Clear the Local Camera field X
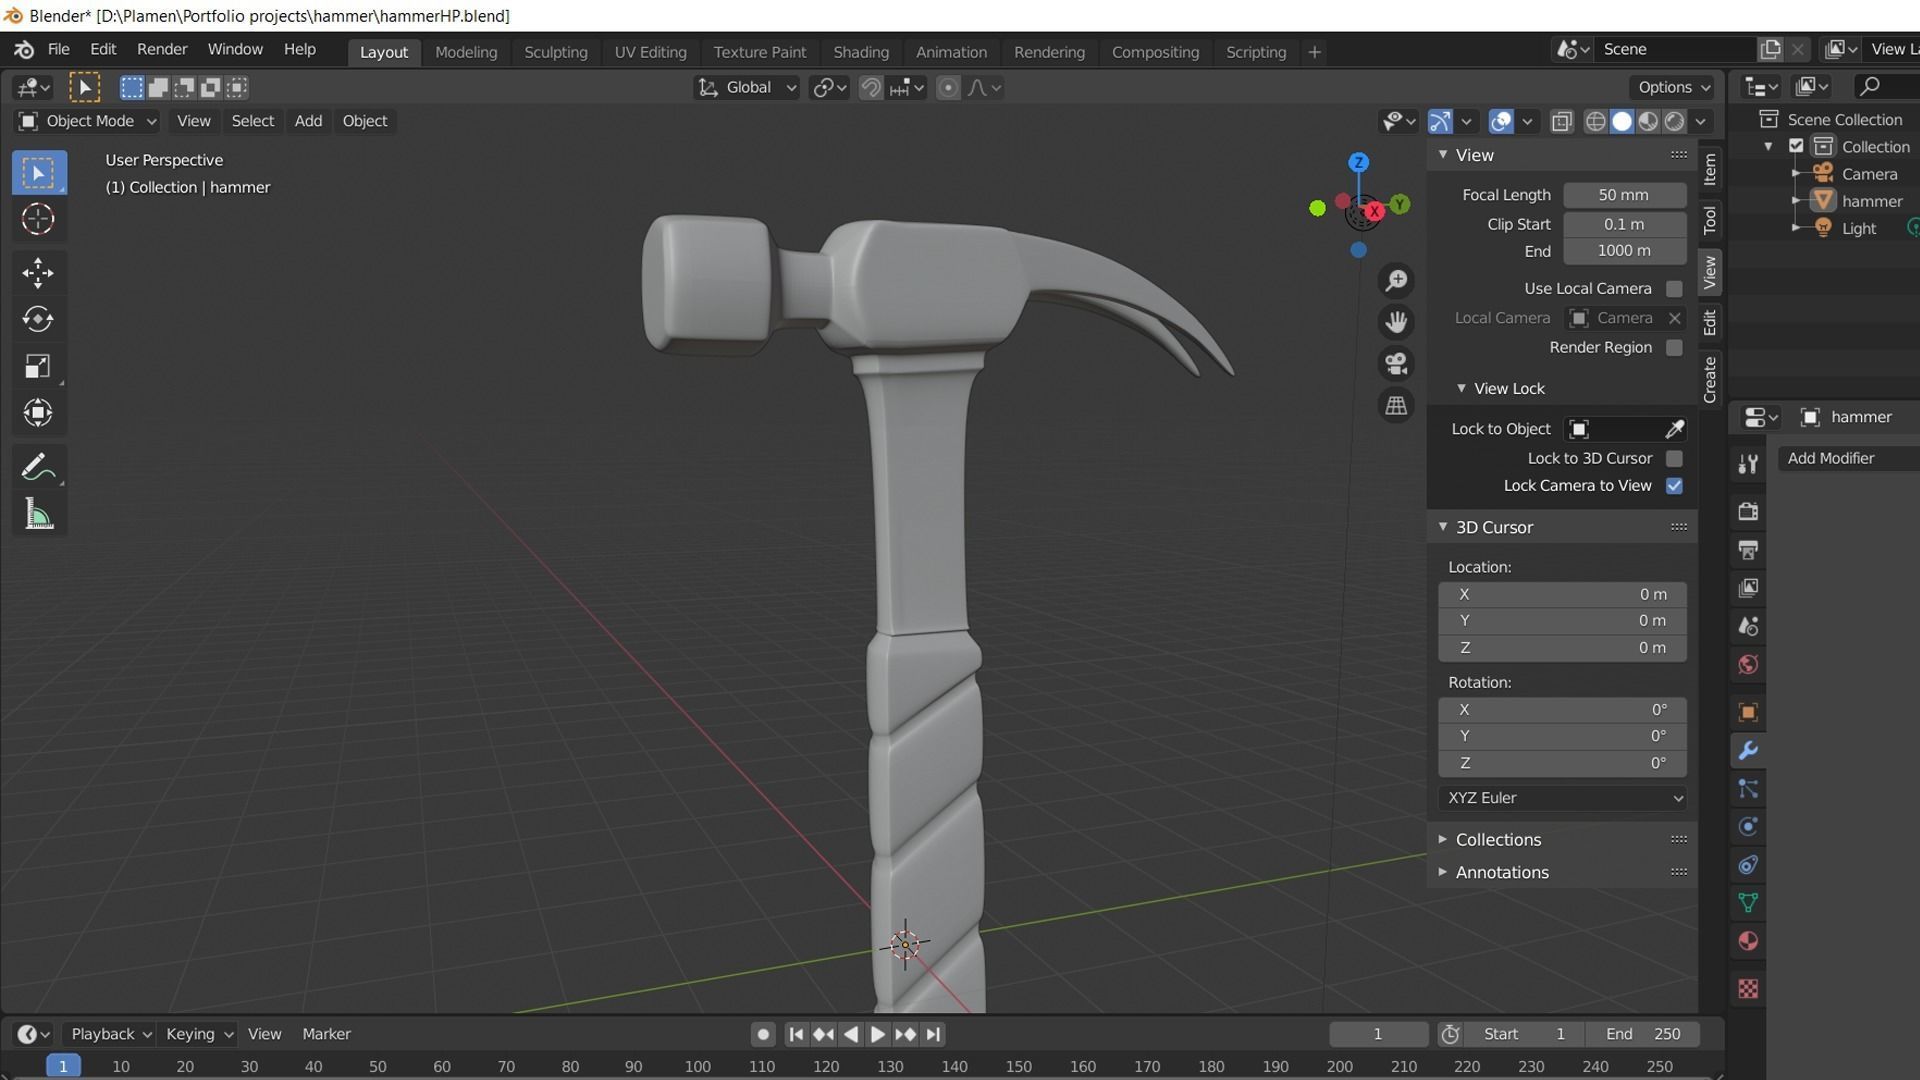Viewport: 1920px width, 1080px height. pyautogui.click(x=1675, y=318)
